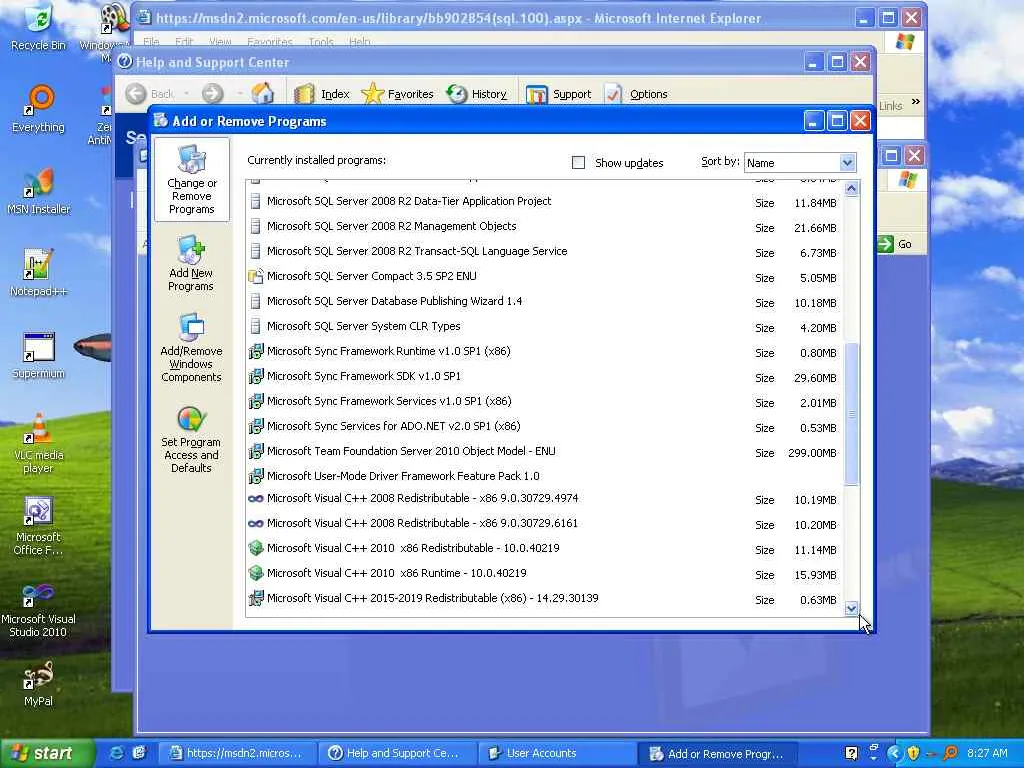Select SQL Server 2008 R2 Transact-SQL Language Service

pyautogui.click(x=543, y=251)
